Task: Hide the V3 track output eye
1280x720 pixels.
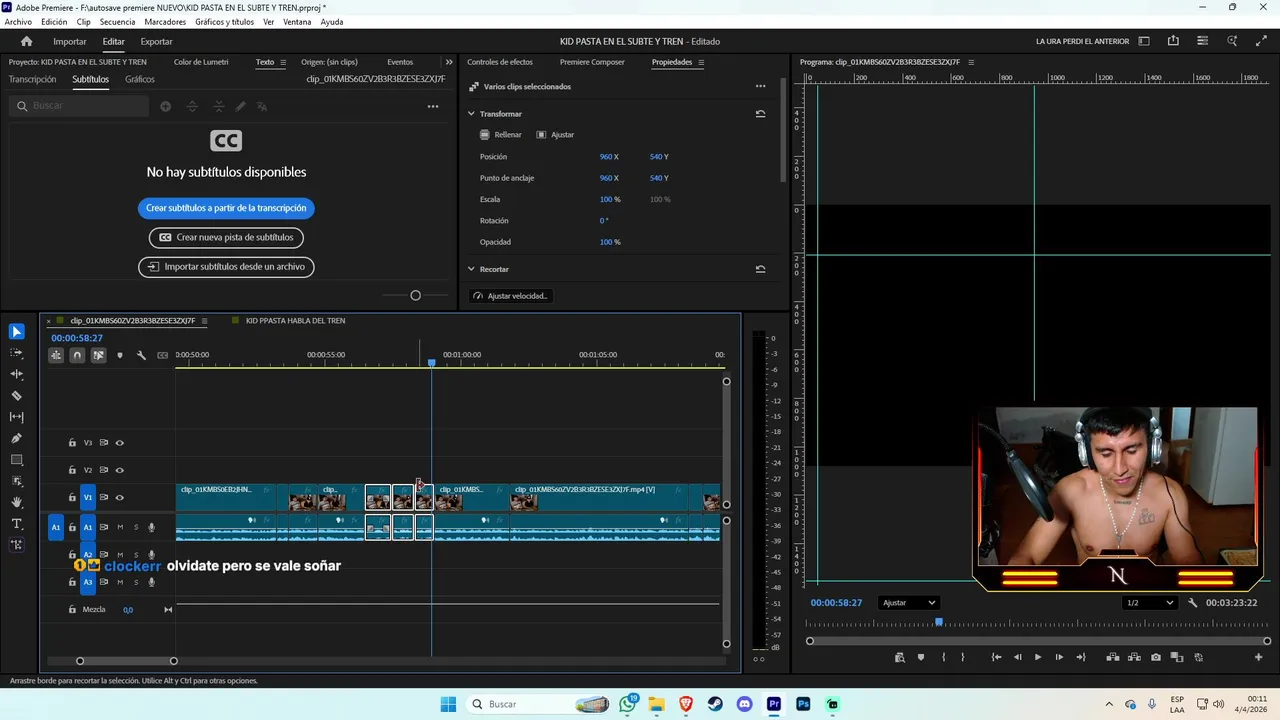Action: [119, 443]
